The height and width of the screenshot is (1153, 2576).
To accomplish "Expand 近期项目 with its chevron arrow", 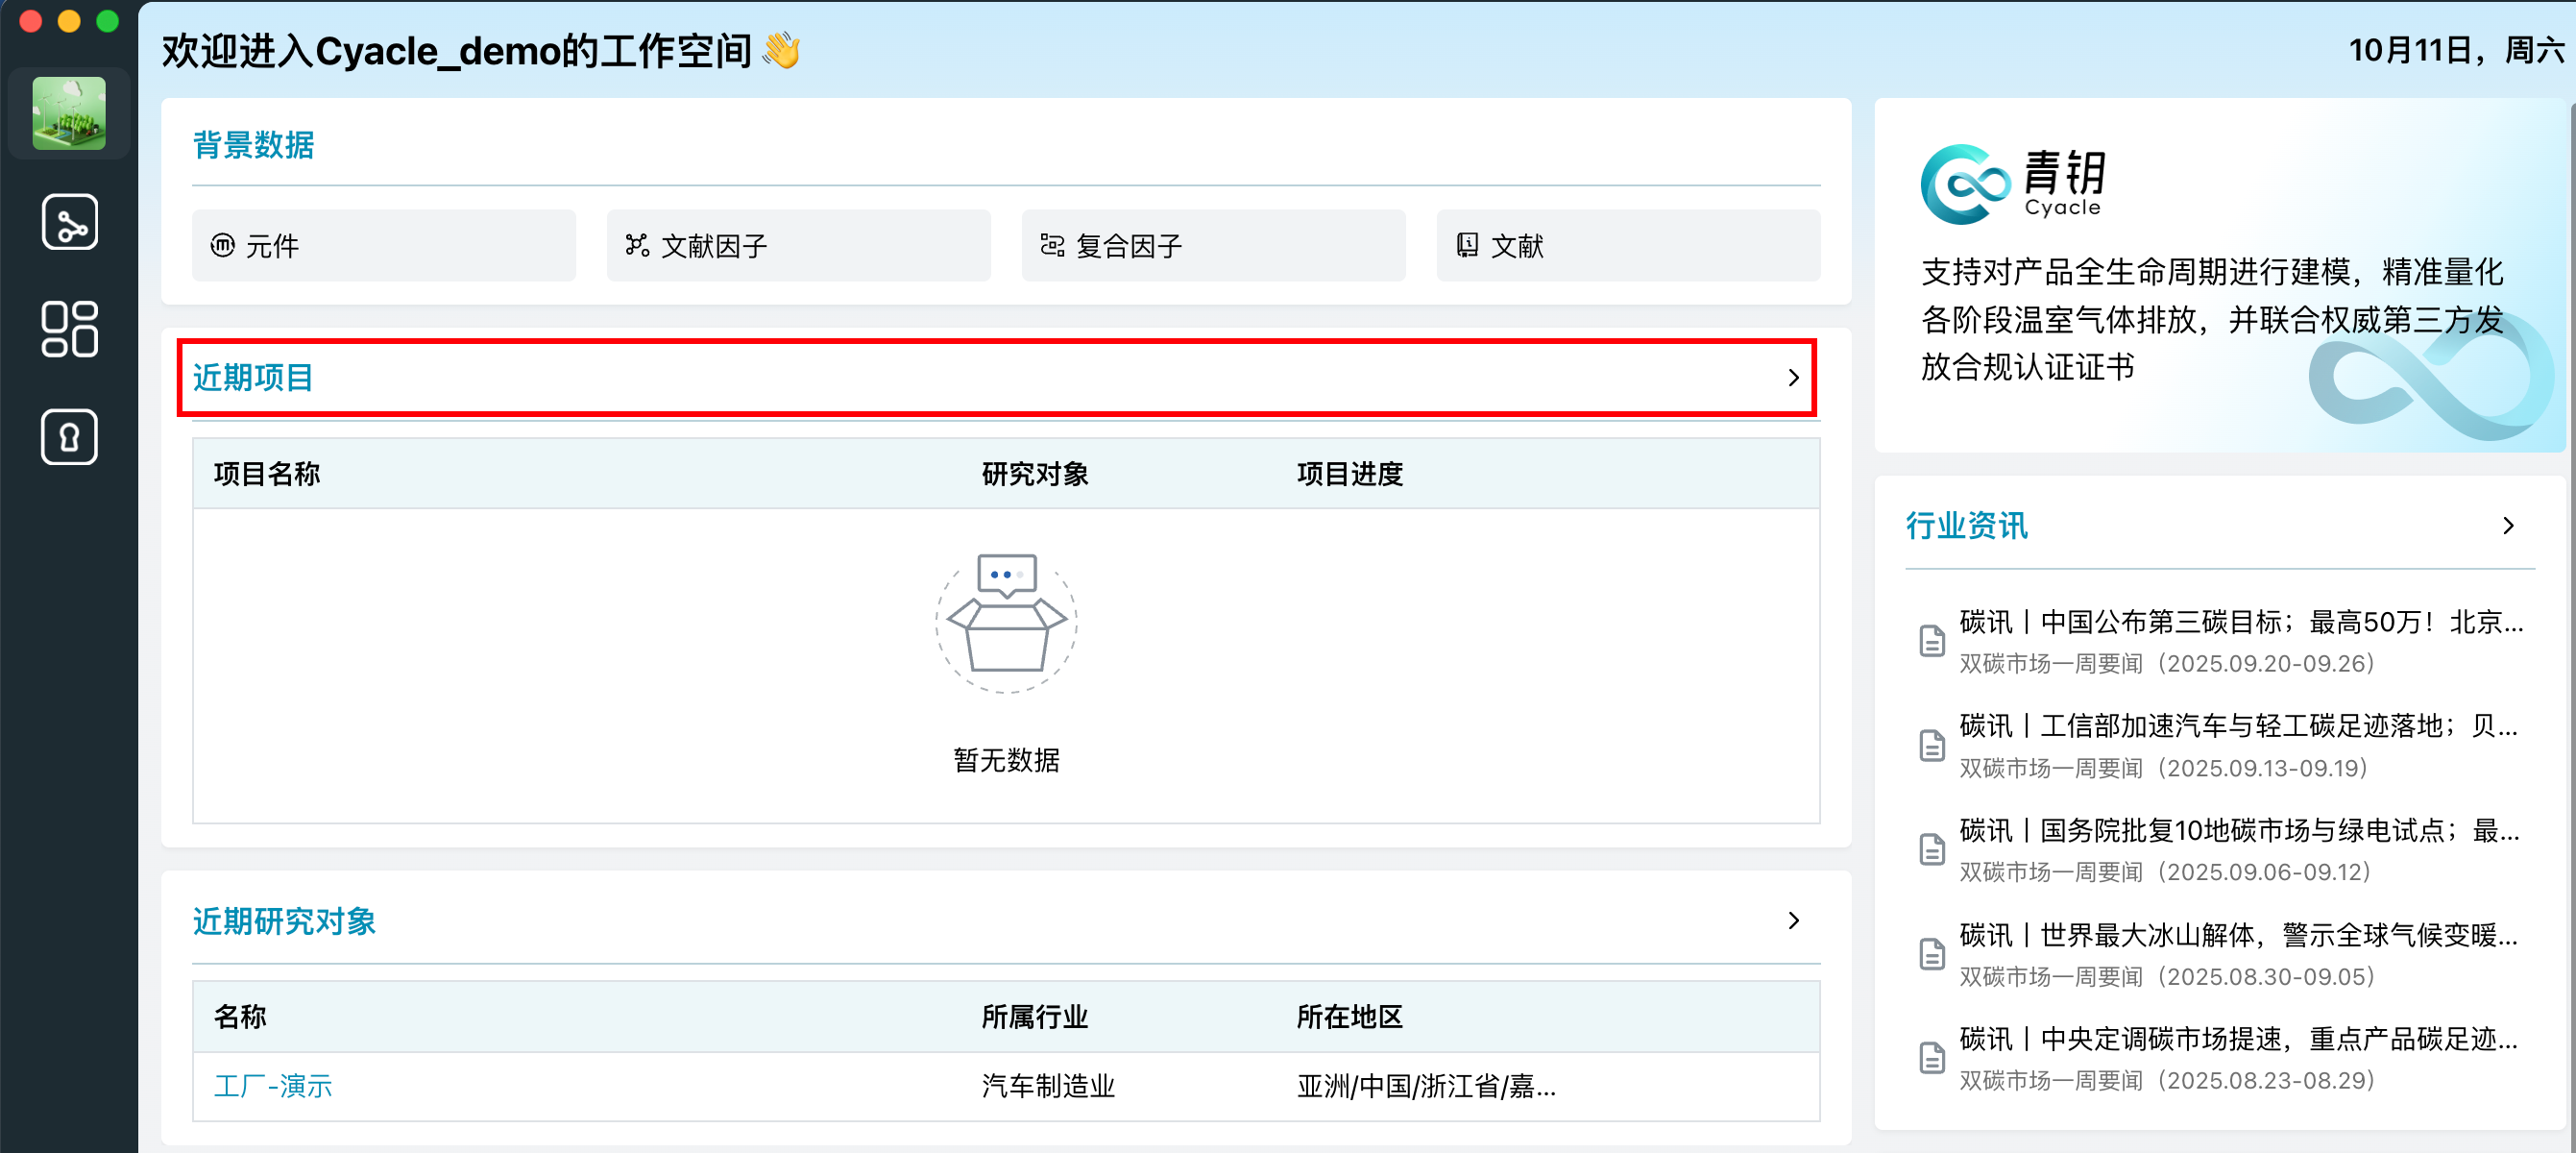I will tap(1793, 378).
